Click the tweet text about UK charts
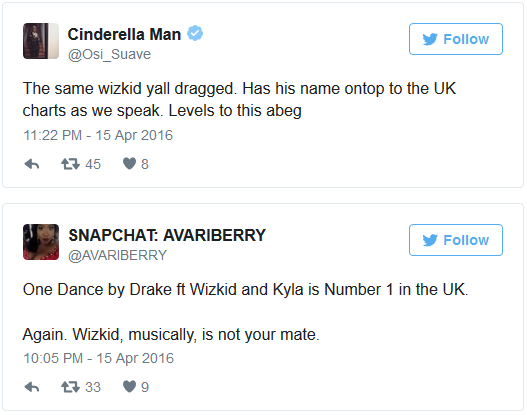This screenshot has width=527, height=415. pos(239,99)
